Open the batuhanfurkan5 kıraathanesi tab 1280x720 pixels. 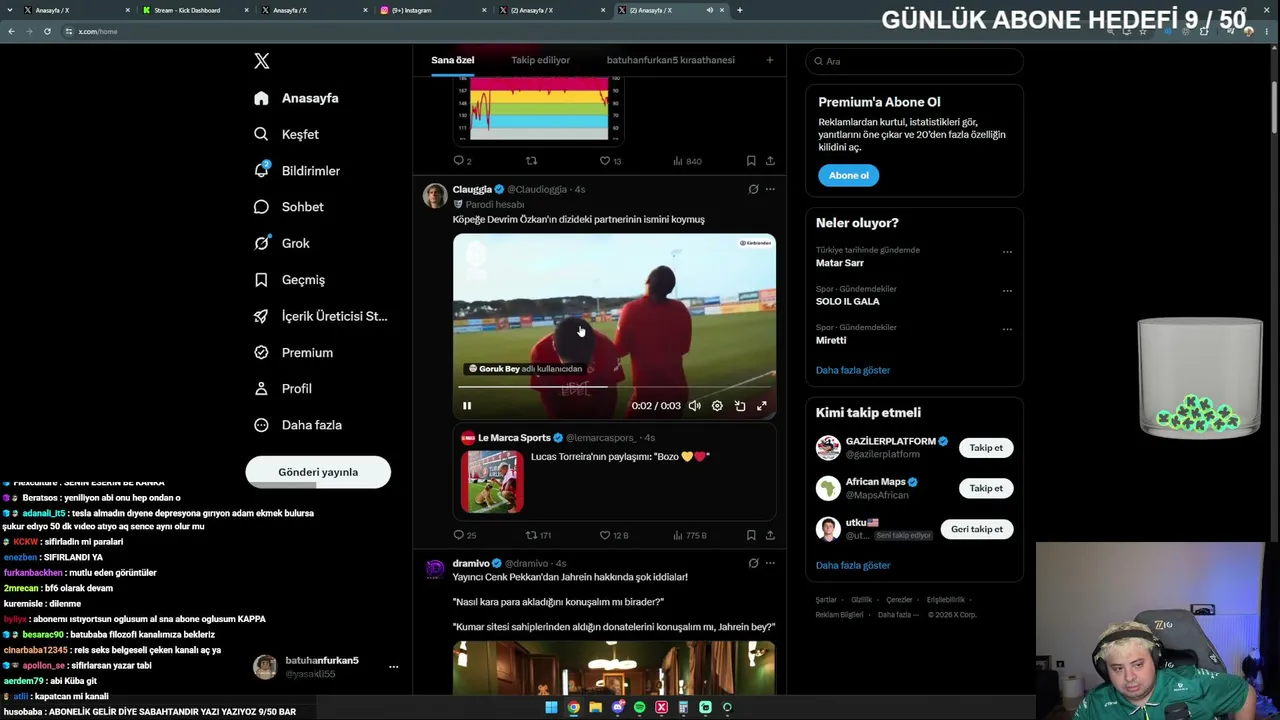(x=670, y=60)
